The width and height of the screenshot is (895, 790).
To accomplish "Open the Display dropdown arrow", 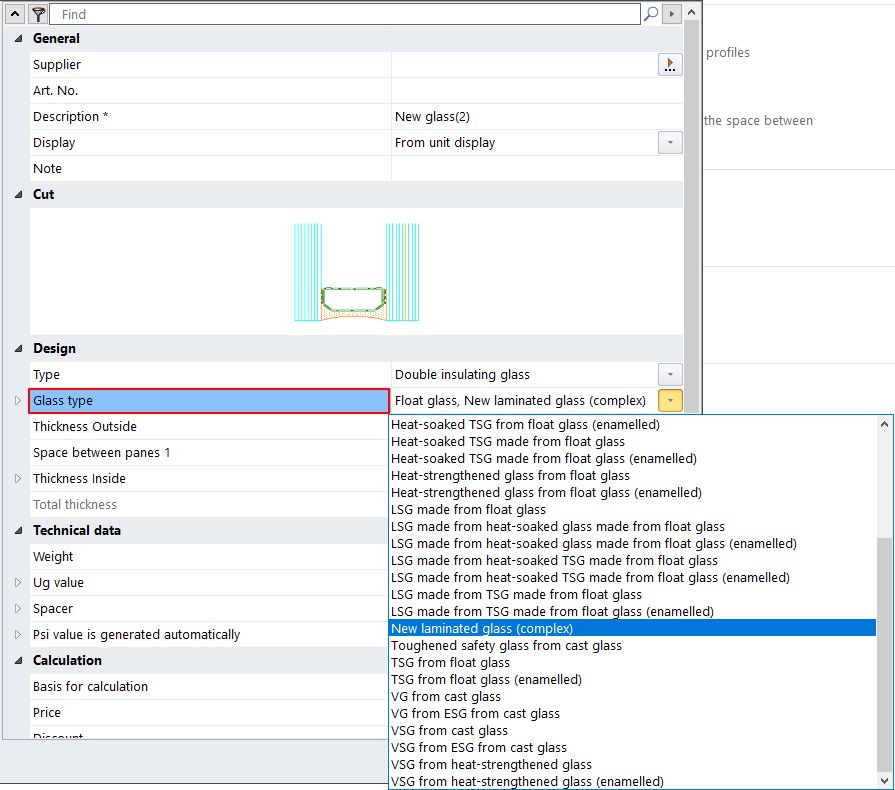I will [x=669, y=143].
